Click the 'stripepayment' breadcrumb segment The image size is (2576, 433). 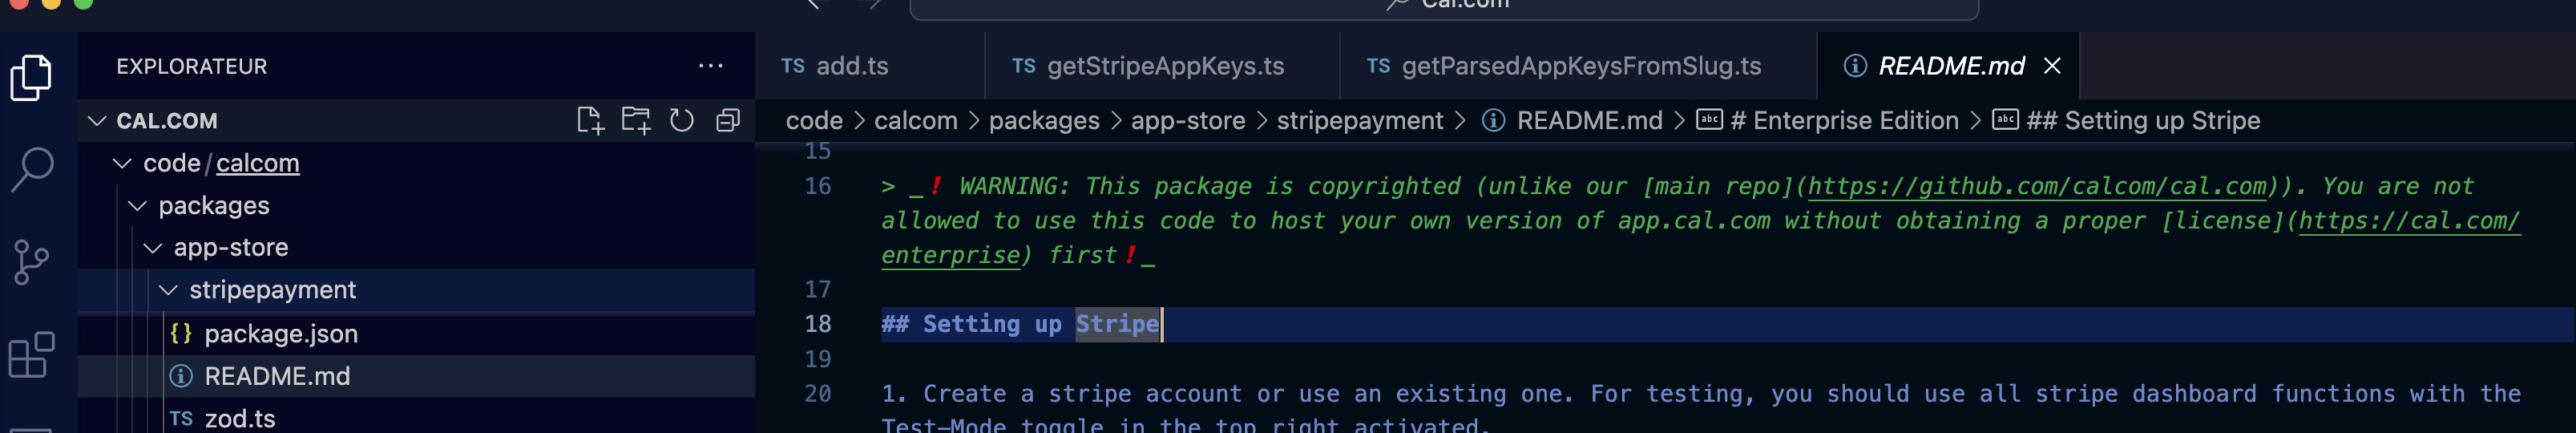[1360, 121]
